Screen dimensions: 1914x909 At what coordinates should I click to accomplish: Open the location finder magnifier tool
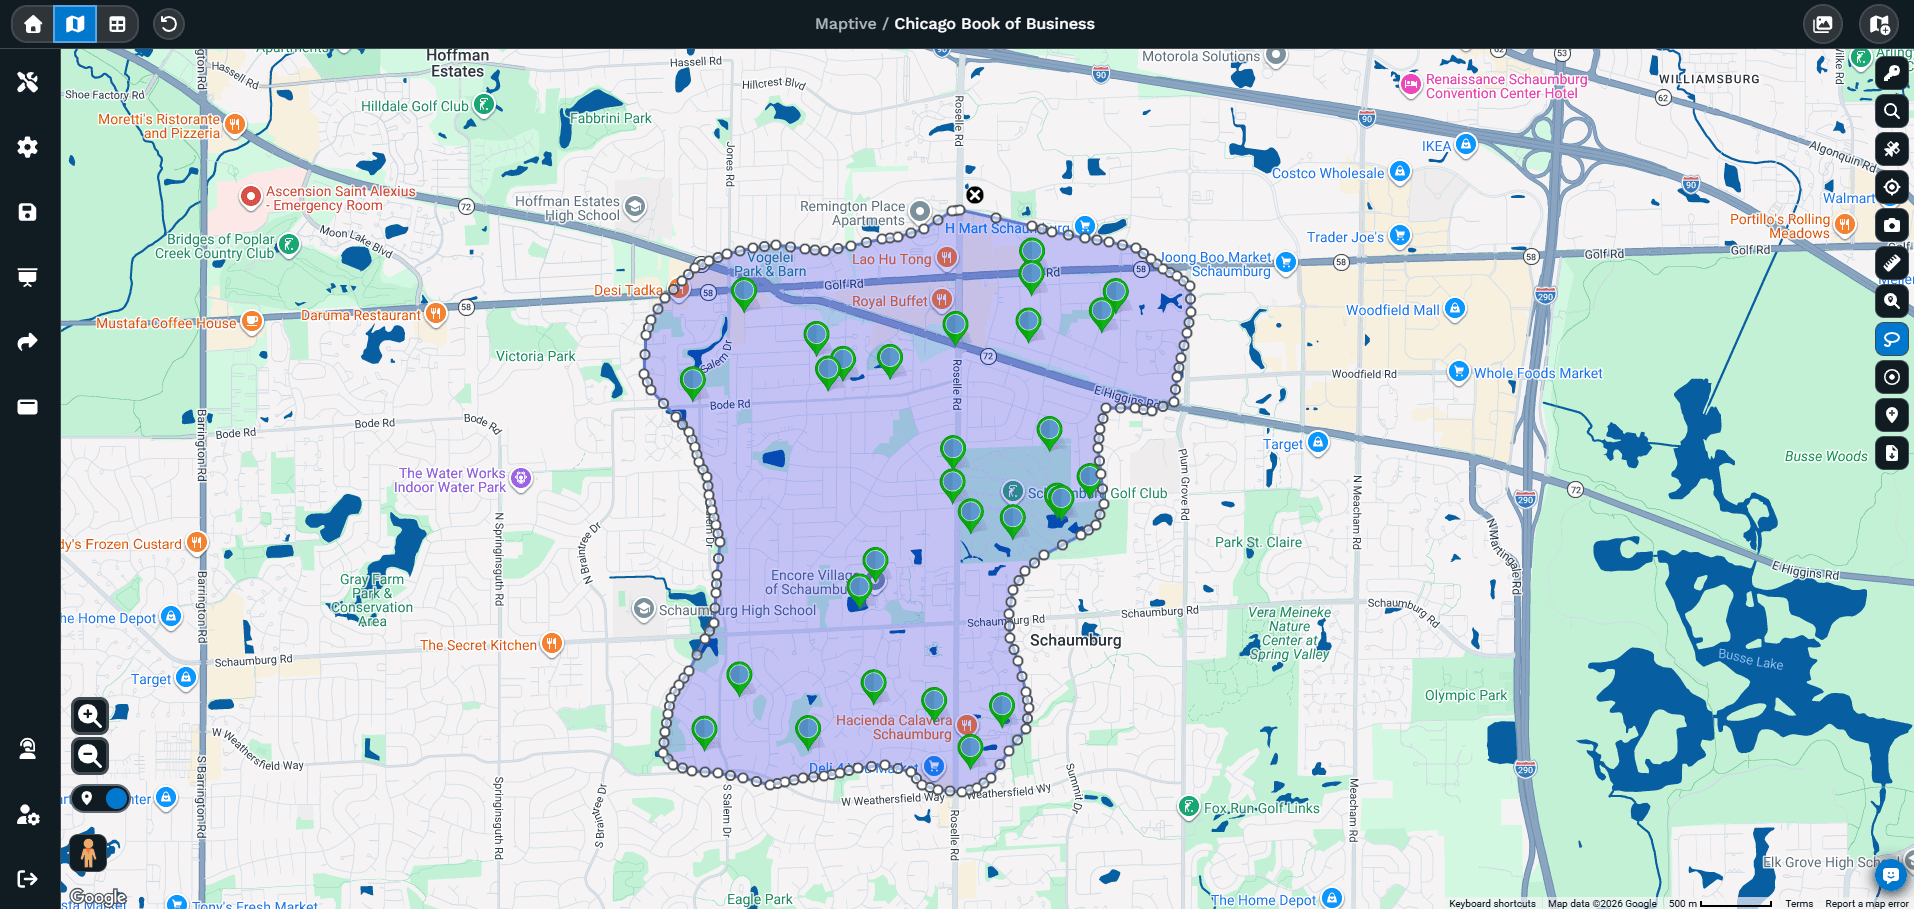1892,301
